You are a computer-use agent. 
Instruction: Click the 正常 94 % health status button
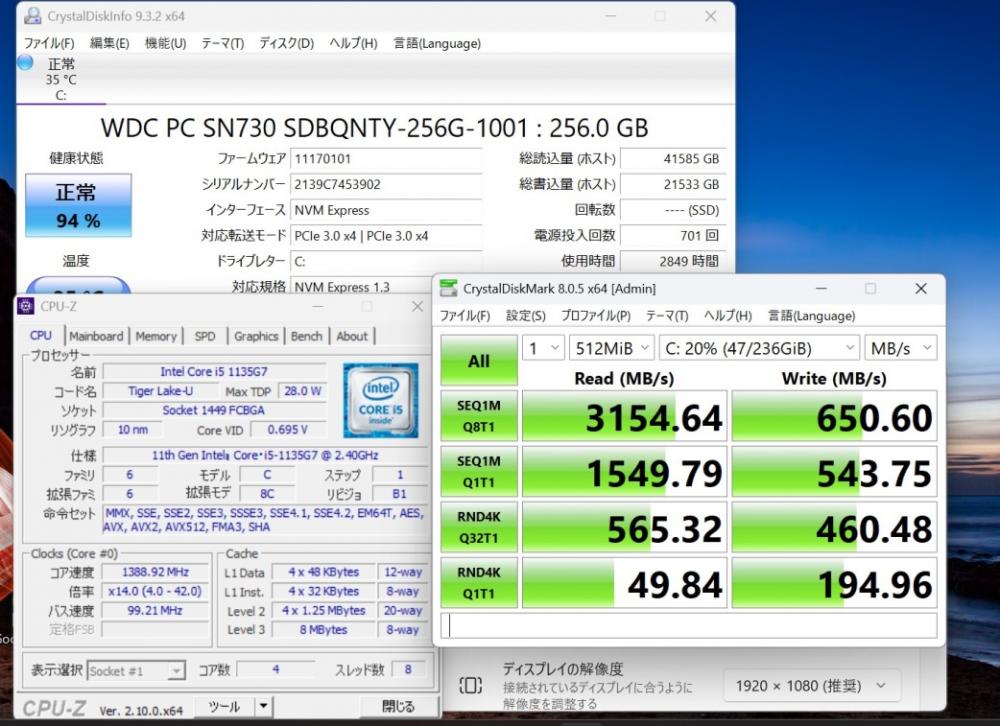pyautogui.click(x=78, y=205)
